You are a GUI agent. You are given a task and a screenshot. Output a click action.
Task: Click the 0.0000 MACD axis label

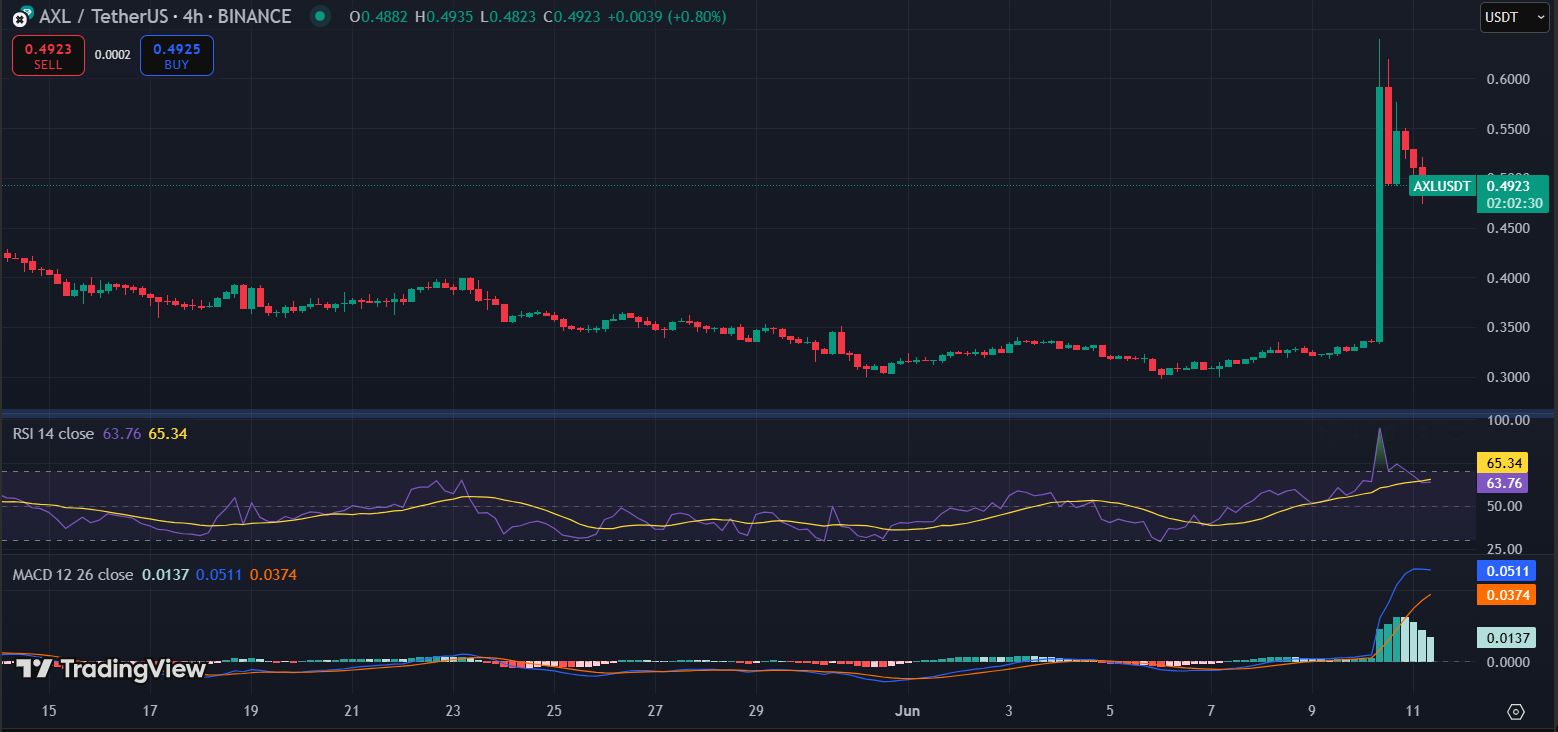pos(1506,662)
